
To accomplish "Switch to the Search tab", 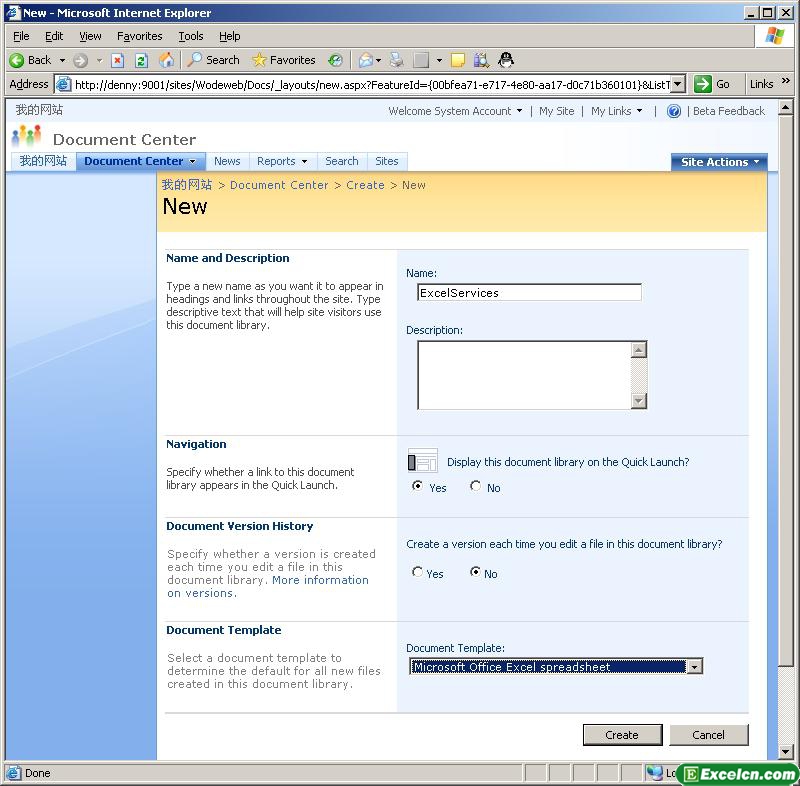I will (x=342, y=161).
